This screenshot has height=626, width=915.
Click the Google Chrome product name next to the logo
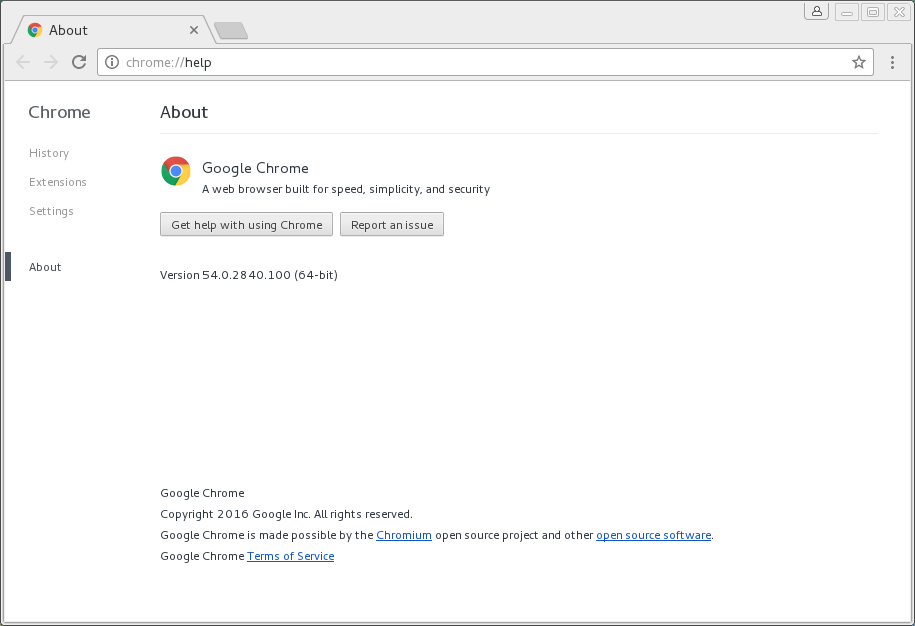point(255,168)
